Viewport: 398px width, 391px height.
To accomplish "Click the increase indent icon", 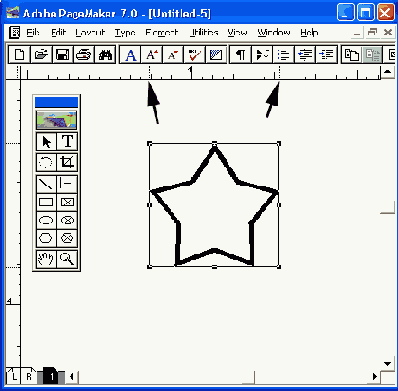I will click(x=326, y=54).
